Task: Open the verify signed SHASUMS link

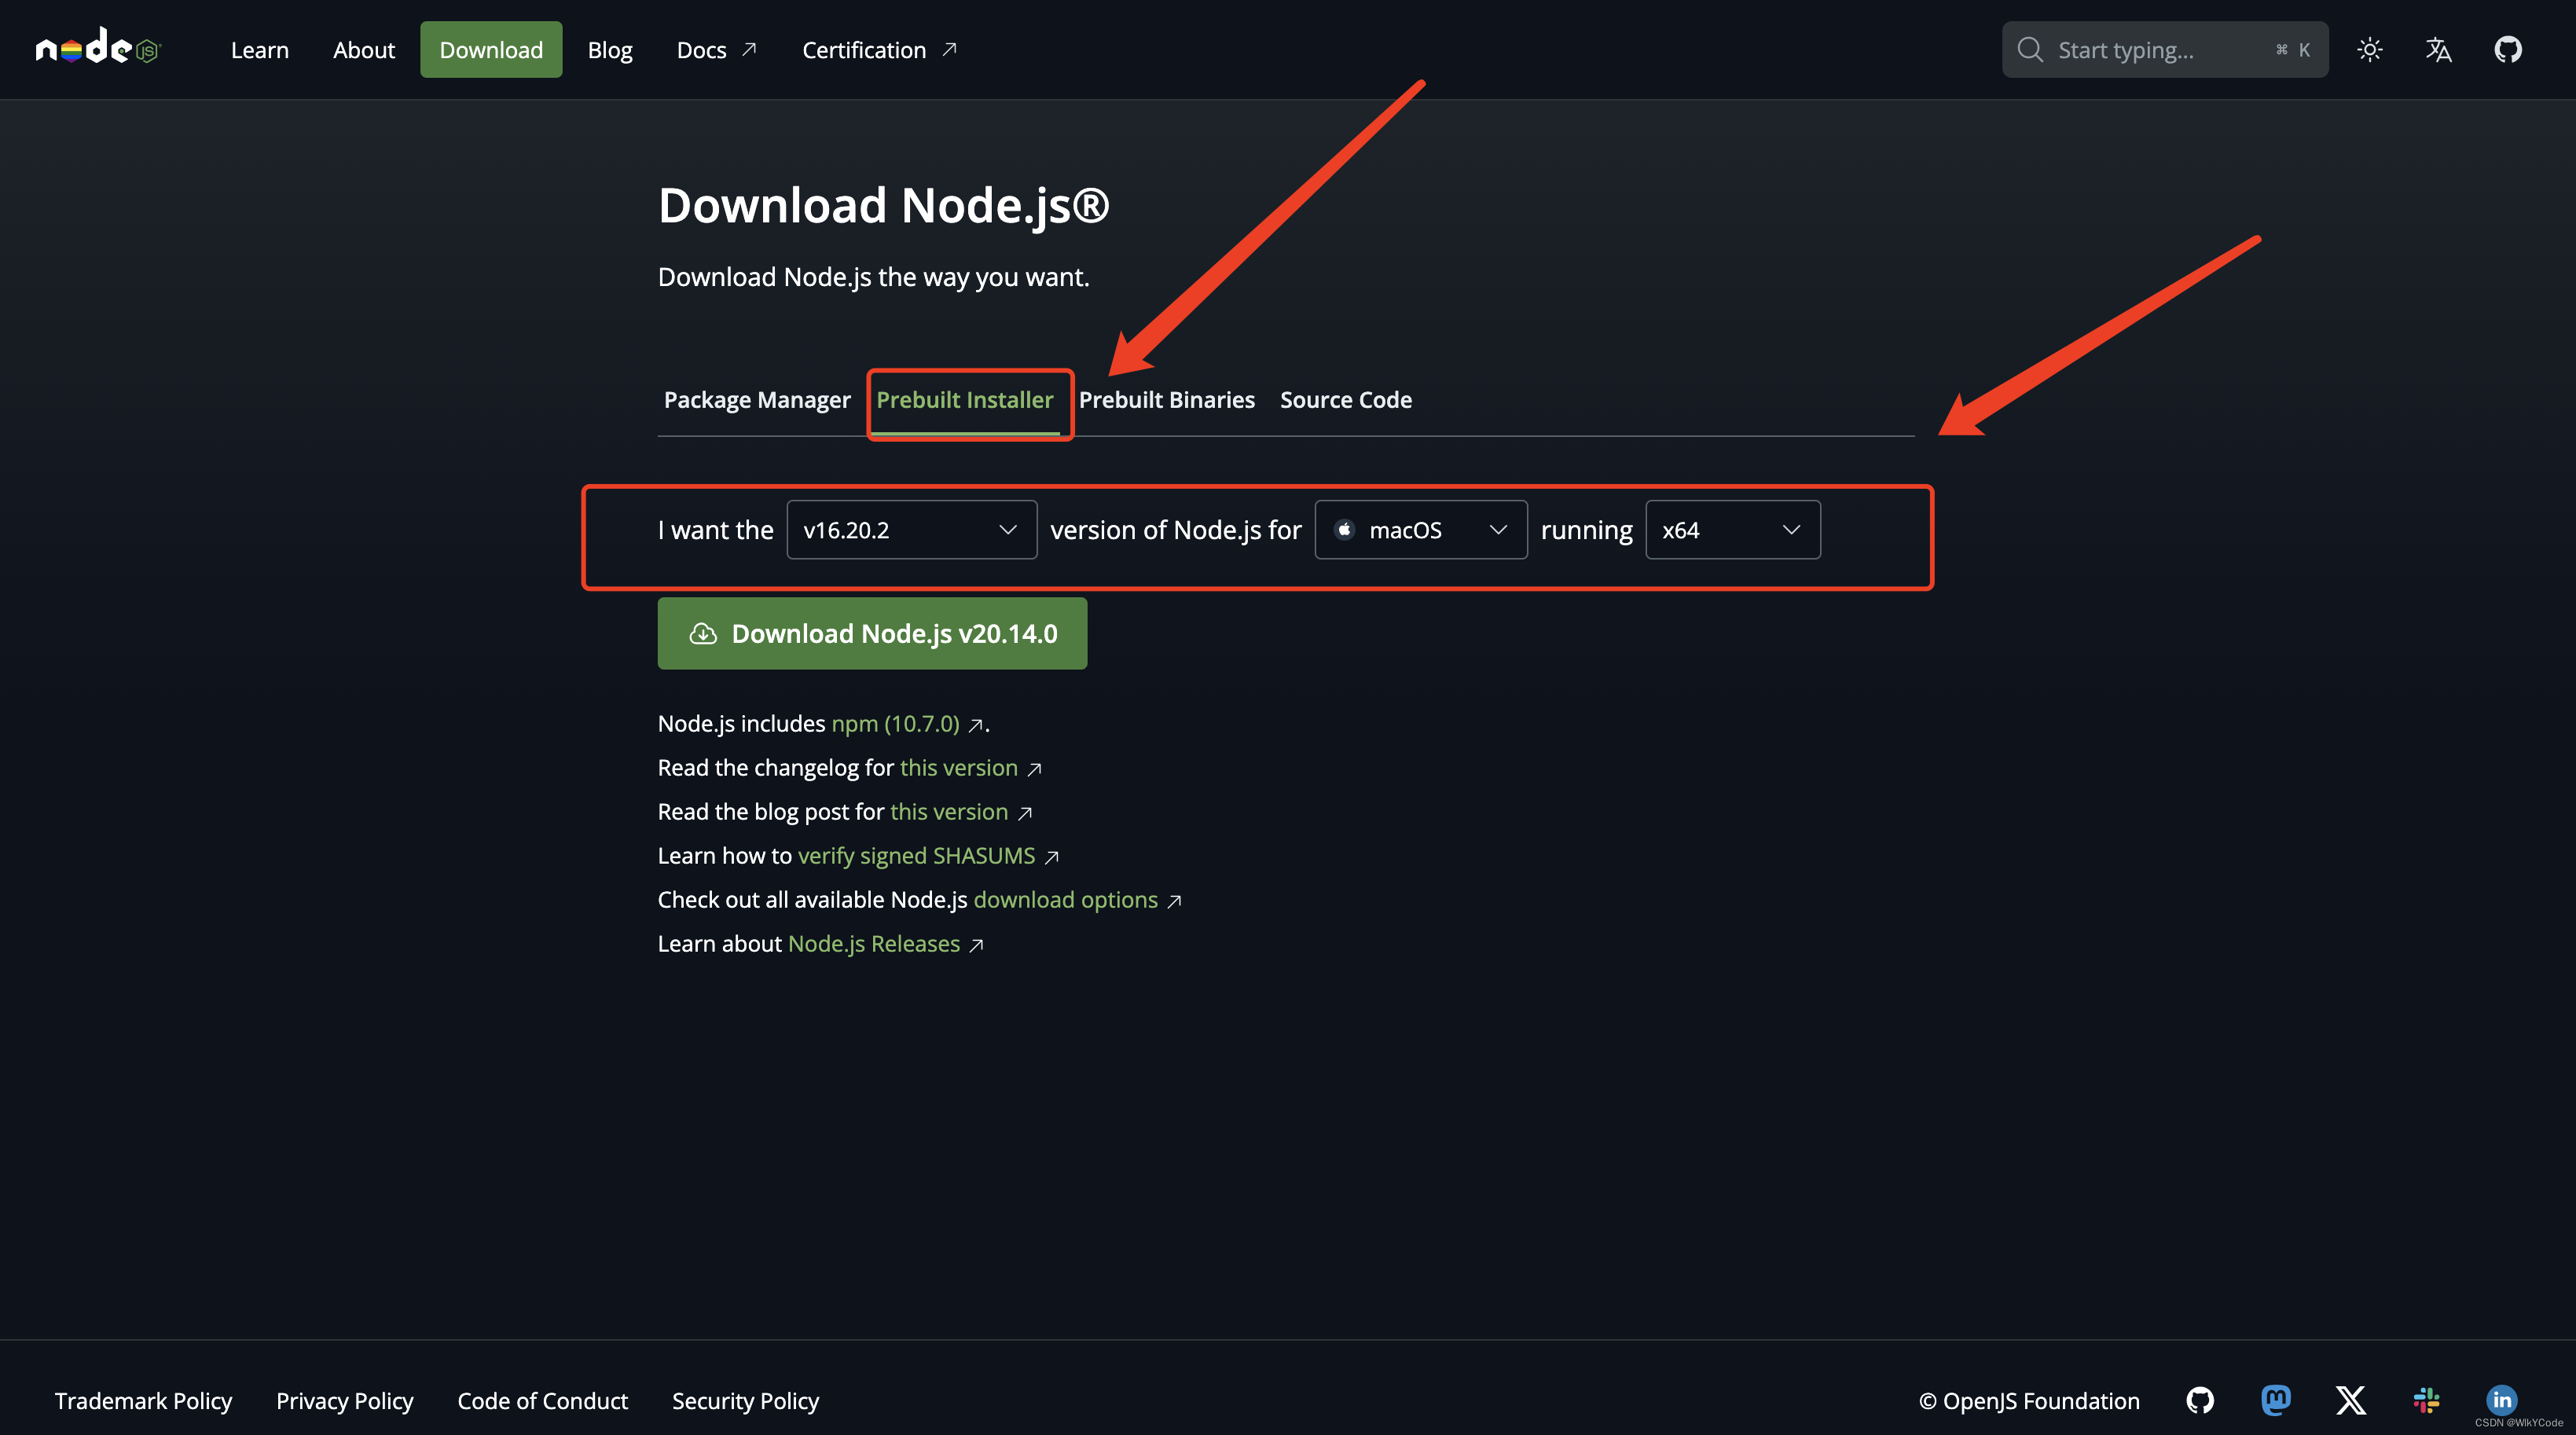Action: [916, 856]
